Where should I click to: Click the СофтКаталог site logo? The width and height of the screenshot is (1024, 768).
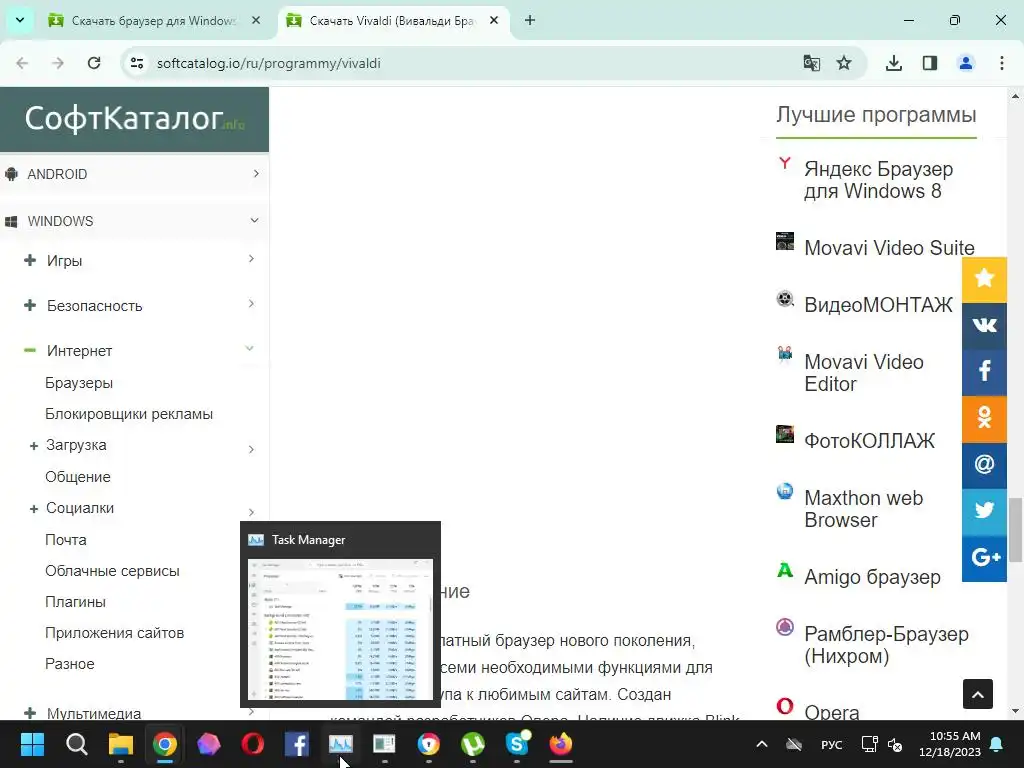tap(135, 119)
